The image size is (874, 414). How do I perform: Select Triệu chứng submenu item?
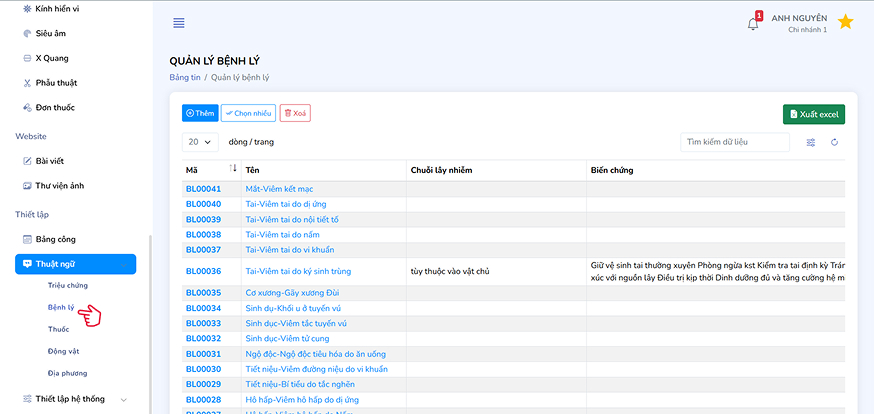(68, 286)
